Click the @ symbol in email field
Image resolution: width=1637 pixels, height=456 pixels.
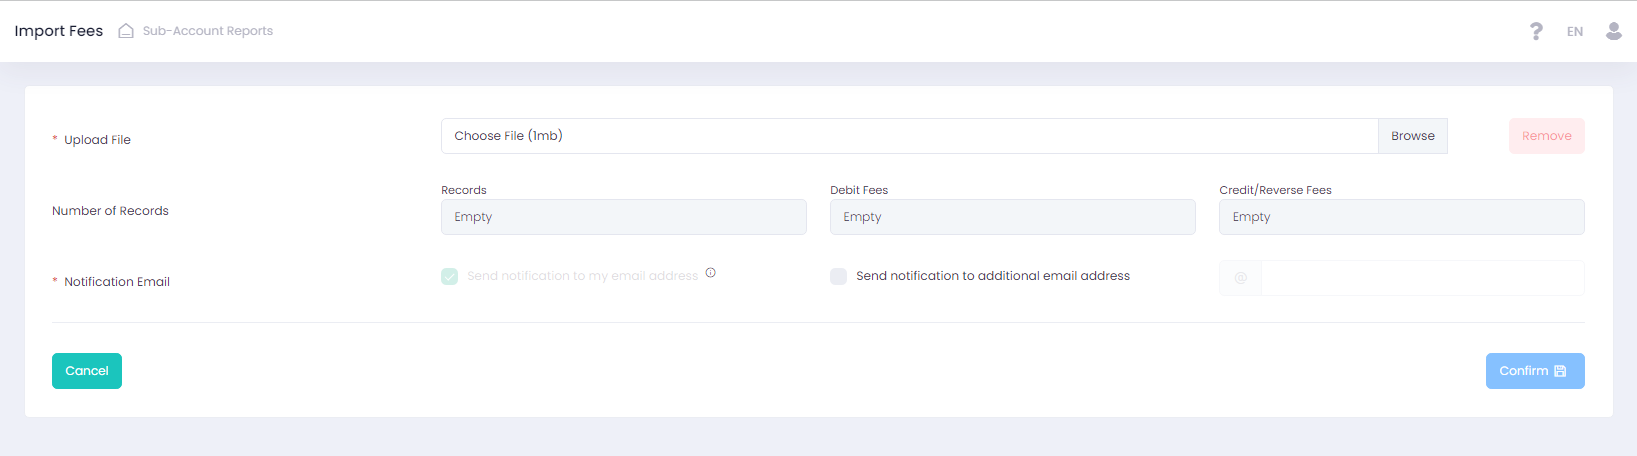[1240, 278]
